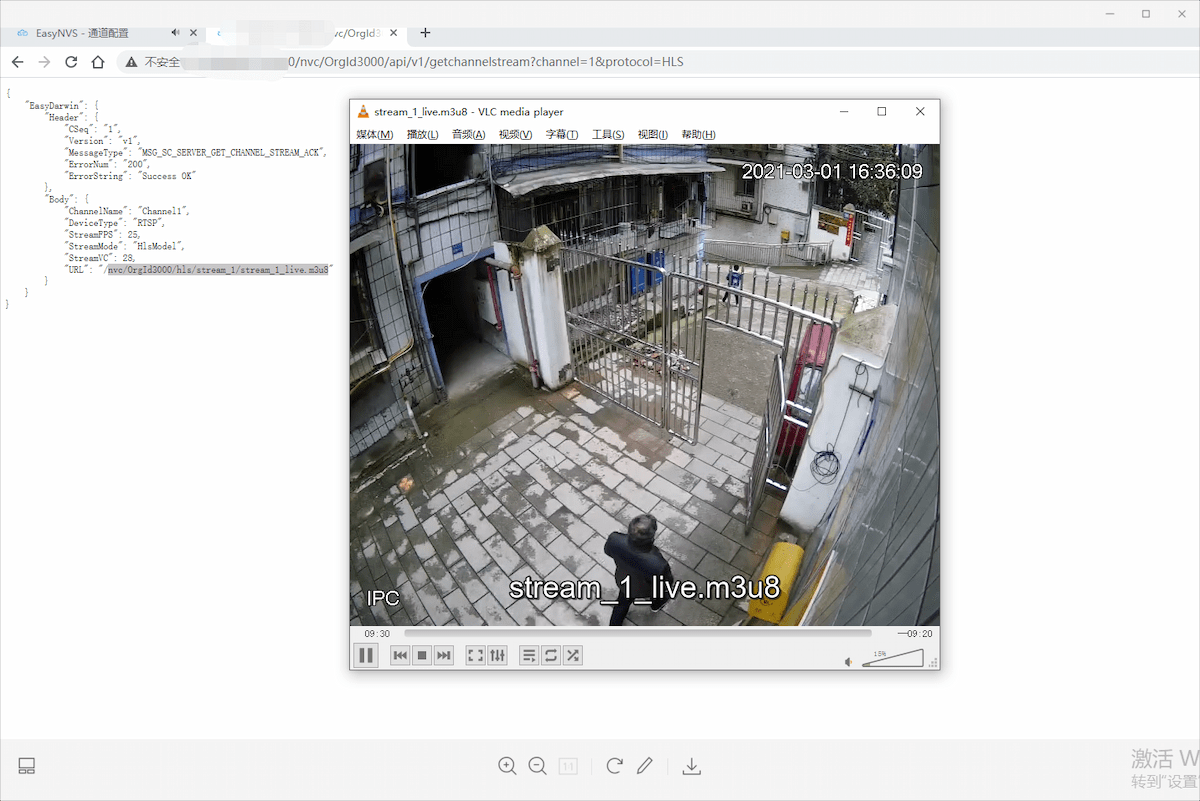The width and height of the screenshot is (1200, 801).
Task: Toggle VLC fullscreen video mode
Action: click(476, 656)
